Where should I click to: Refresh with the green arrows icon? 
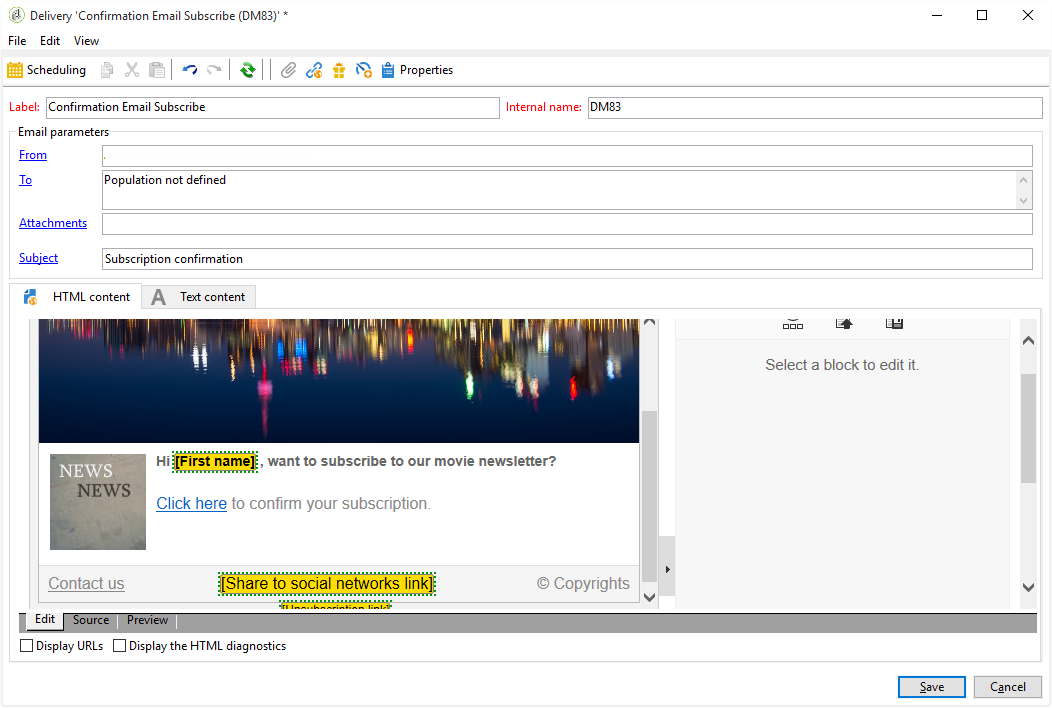click(x=248, y=70)
